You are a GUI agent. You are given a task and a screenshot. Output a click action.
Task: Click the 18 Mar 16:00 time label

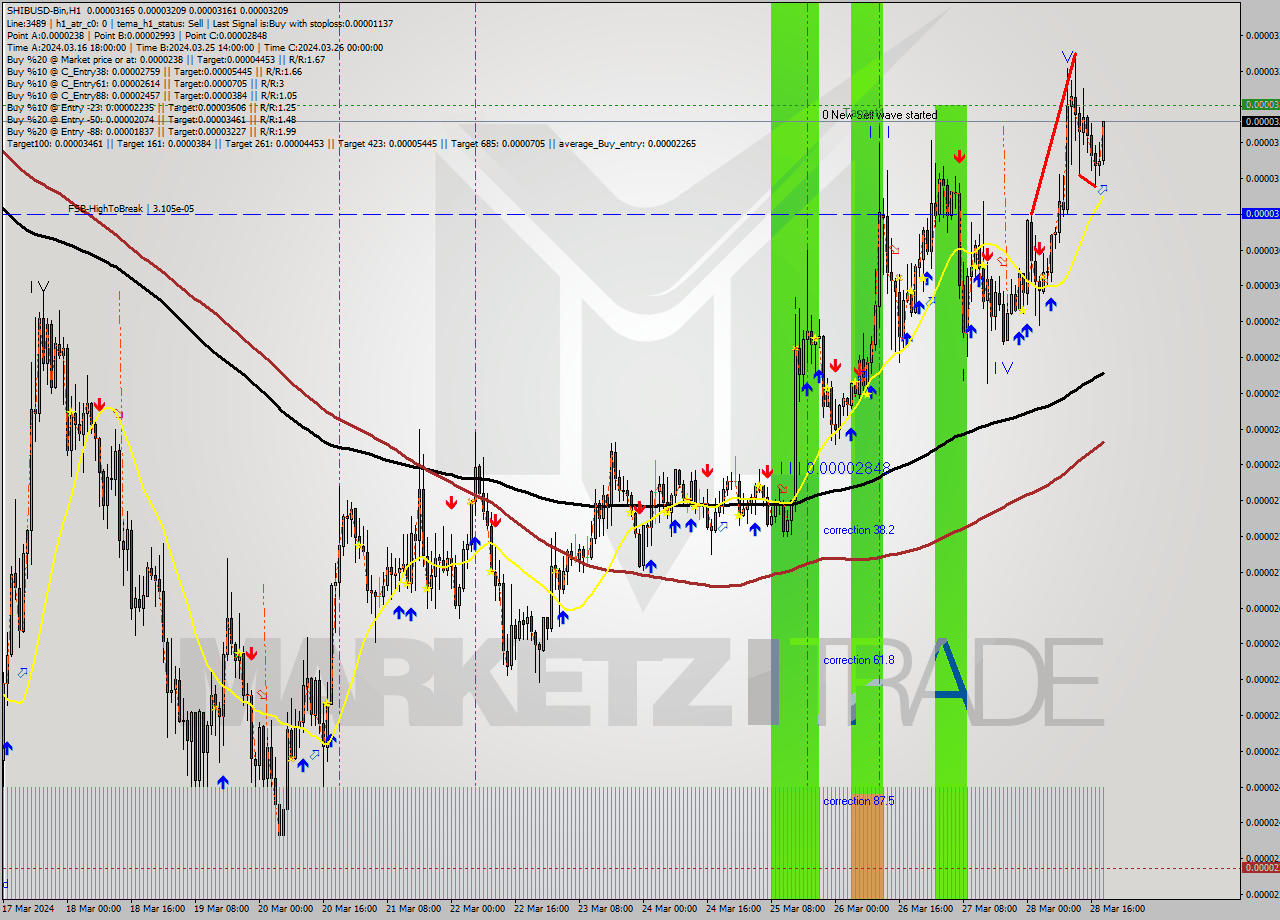pyautogui.click(x=156, y=909)
